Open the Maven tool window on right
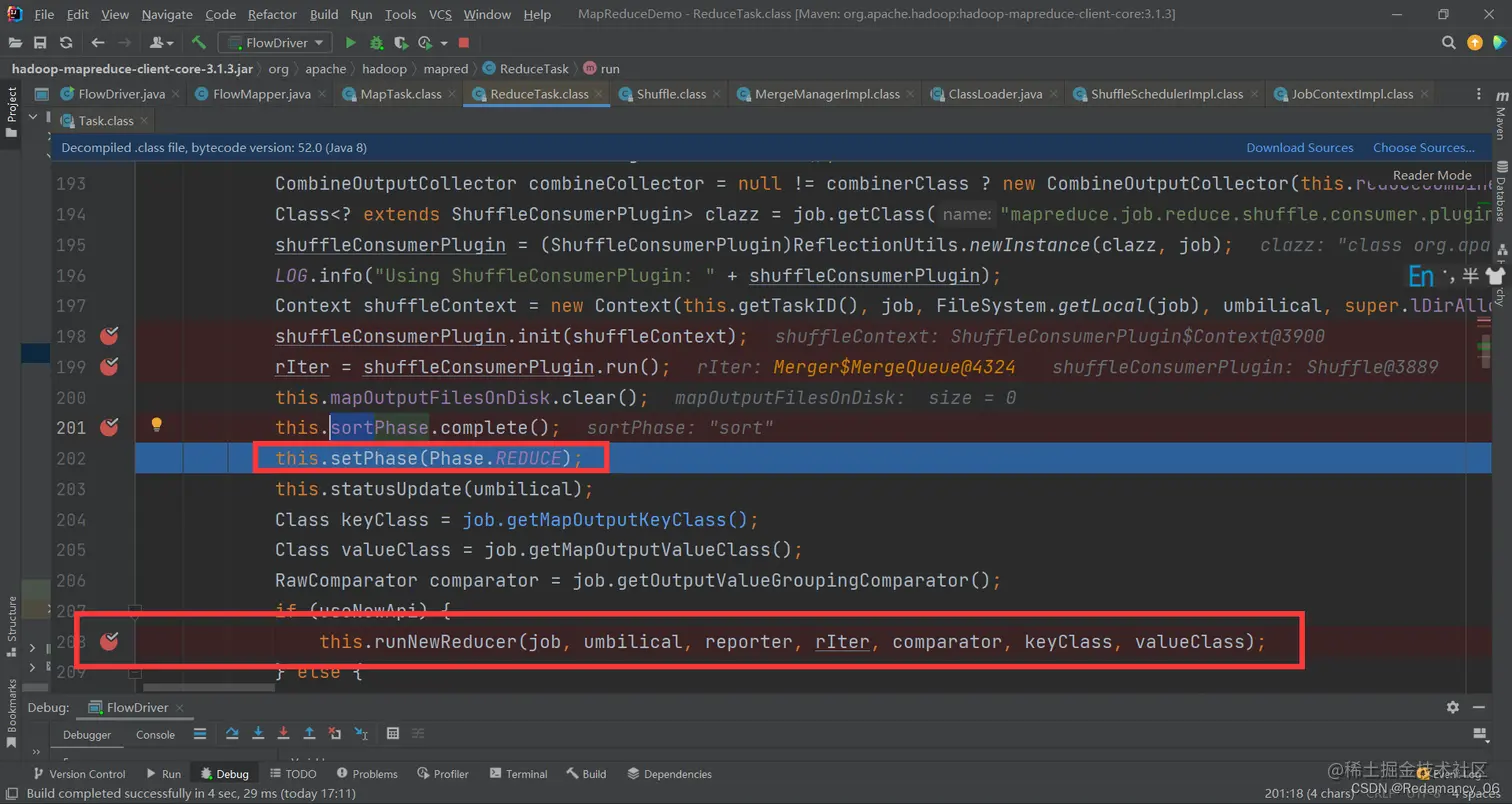1512x804 pixels. 1501,117
